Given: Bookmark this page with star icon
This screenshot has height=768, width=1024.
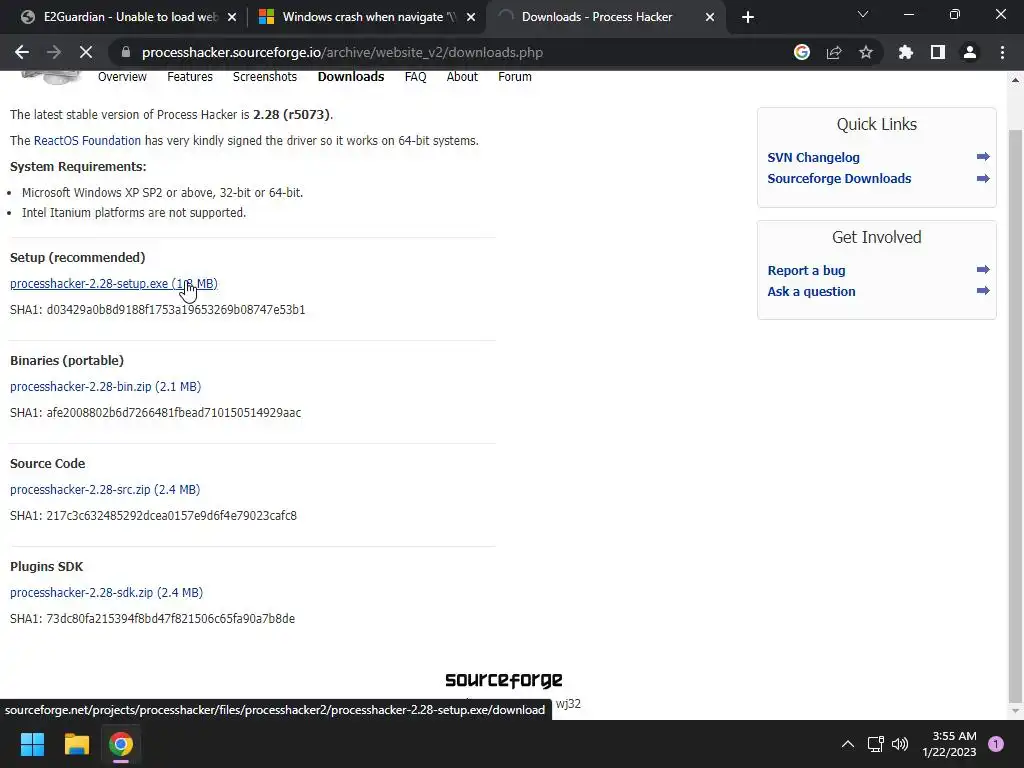Looking at the screenshot, I should (x=866, y=52).
